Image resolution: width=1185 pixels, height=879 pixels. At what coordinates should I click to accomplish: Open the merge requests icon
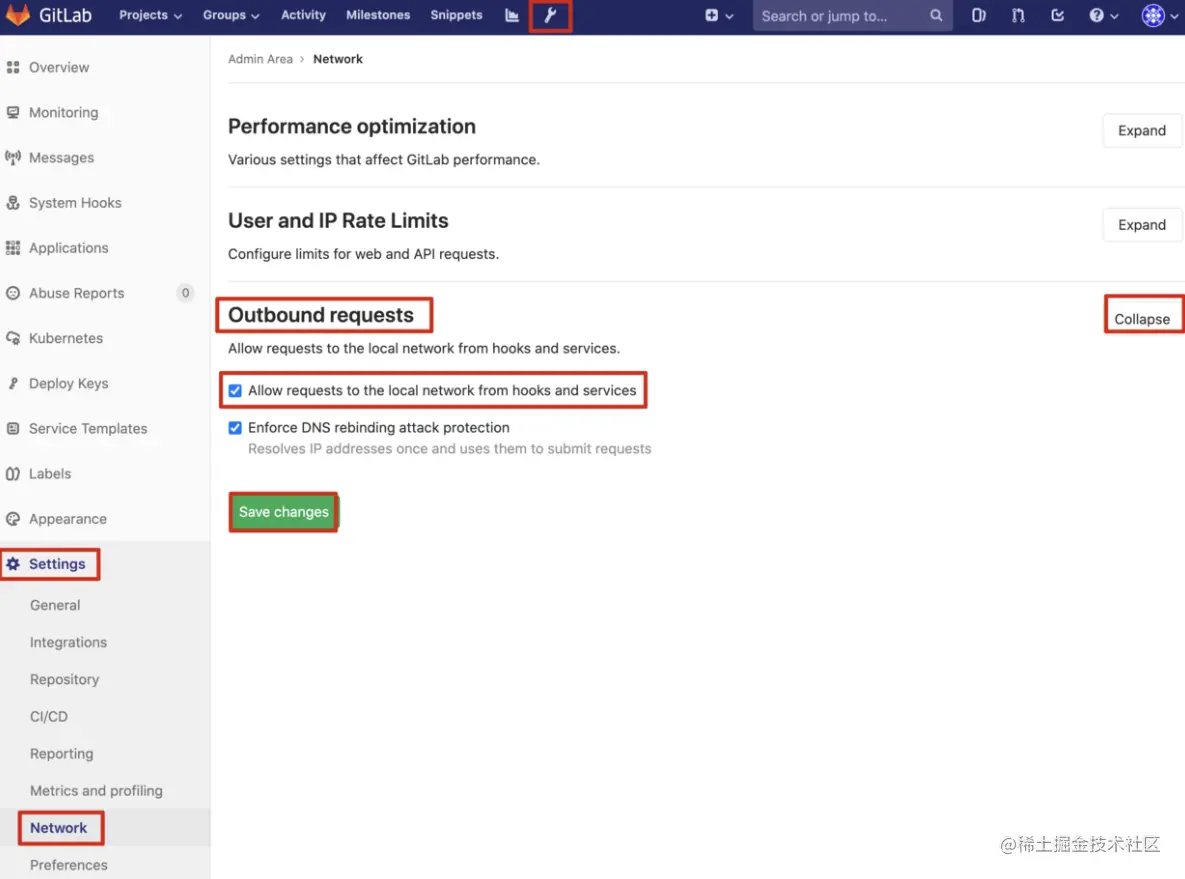[1018, 15]
